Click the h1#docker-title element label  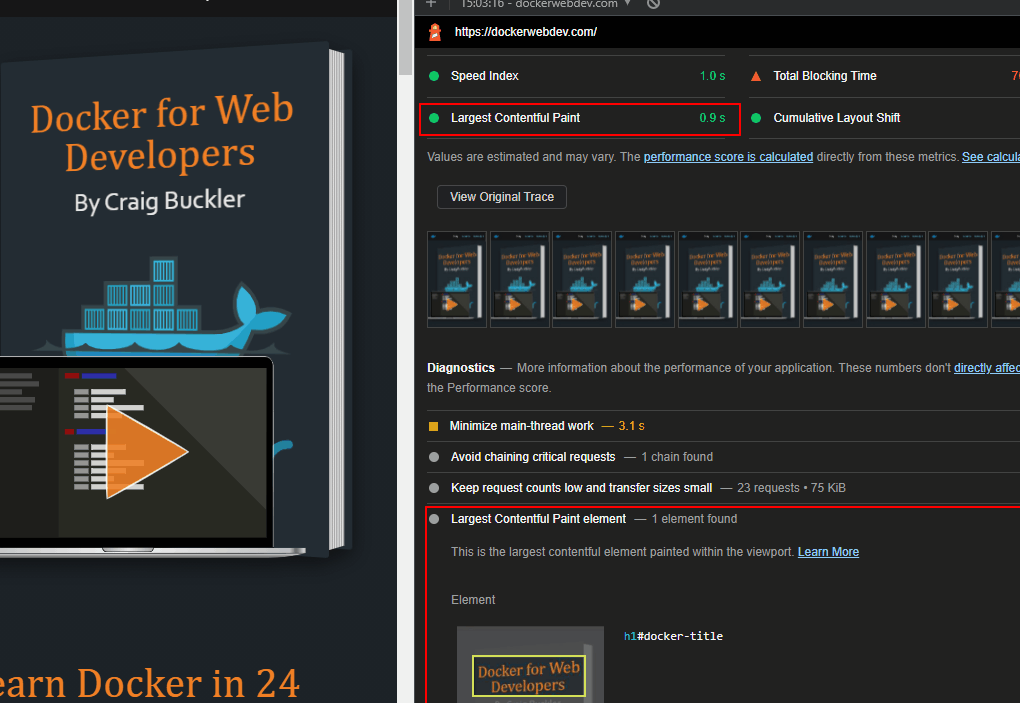(673, 636)
